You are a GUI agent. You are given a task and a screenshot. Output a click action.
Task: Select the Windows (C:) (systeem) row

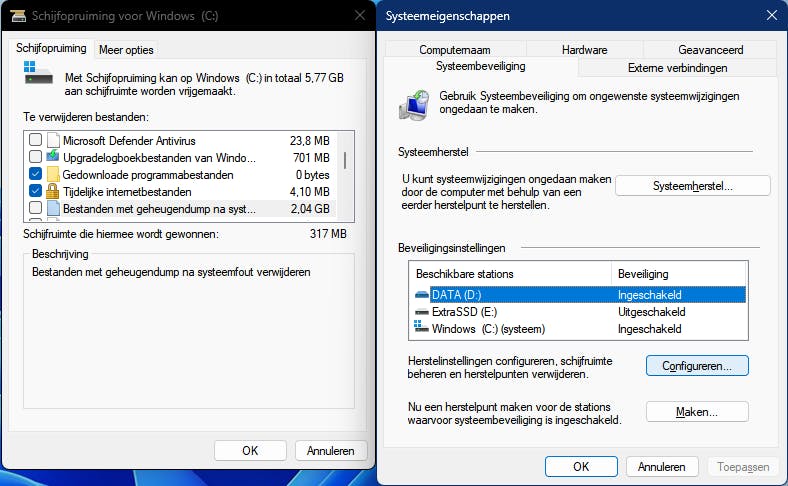(578, 329)
